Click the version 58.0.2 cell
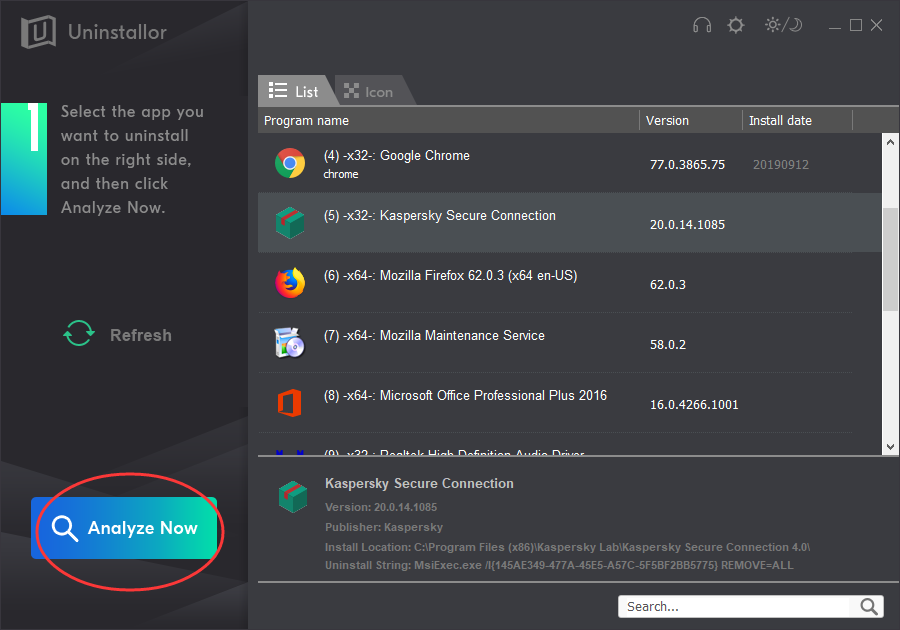This screenshot has height=630, width=900. pyautogui.click(x=668, y=344)
